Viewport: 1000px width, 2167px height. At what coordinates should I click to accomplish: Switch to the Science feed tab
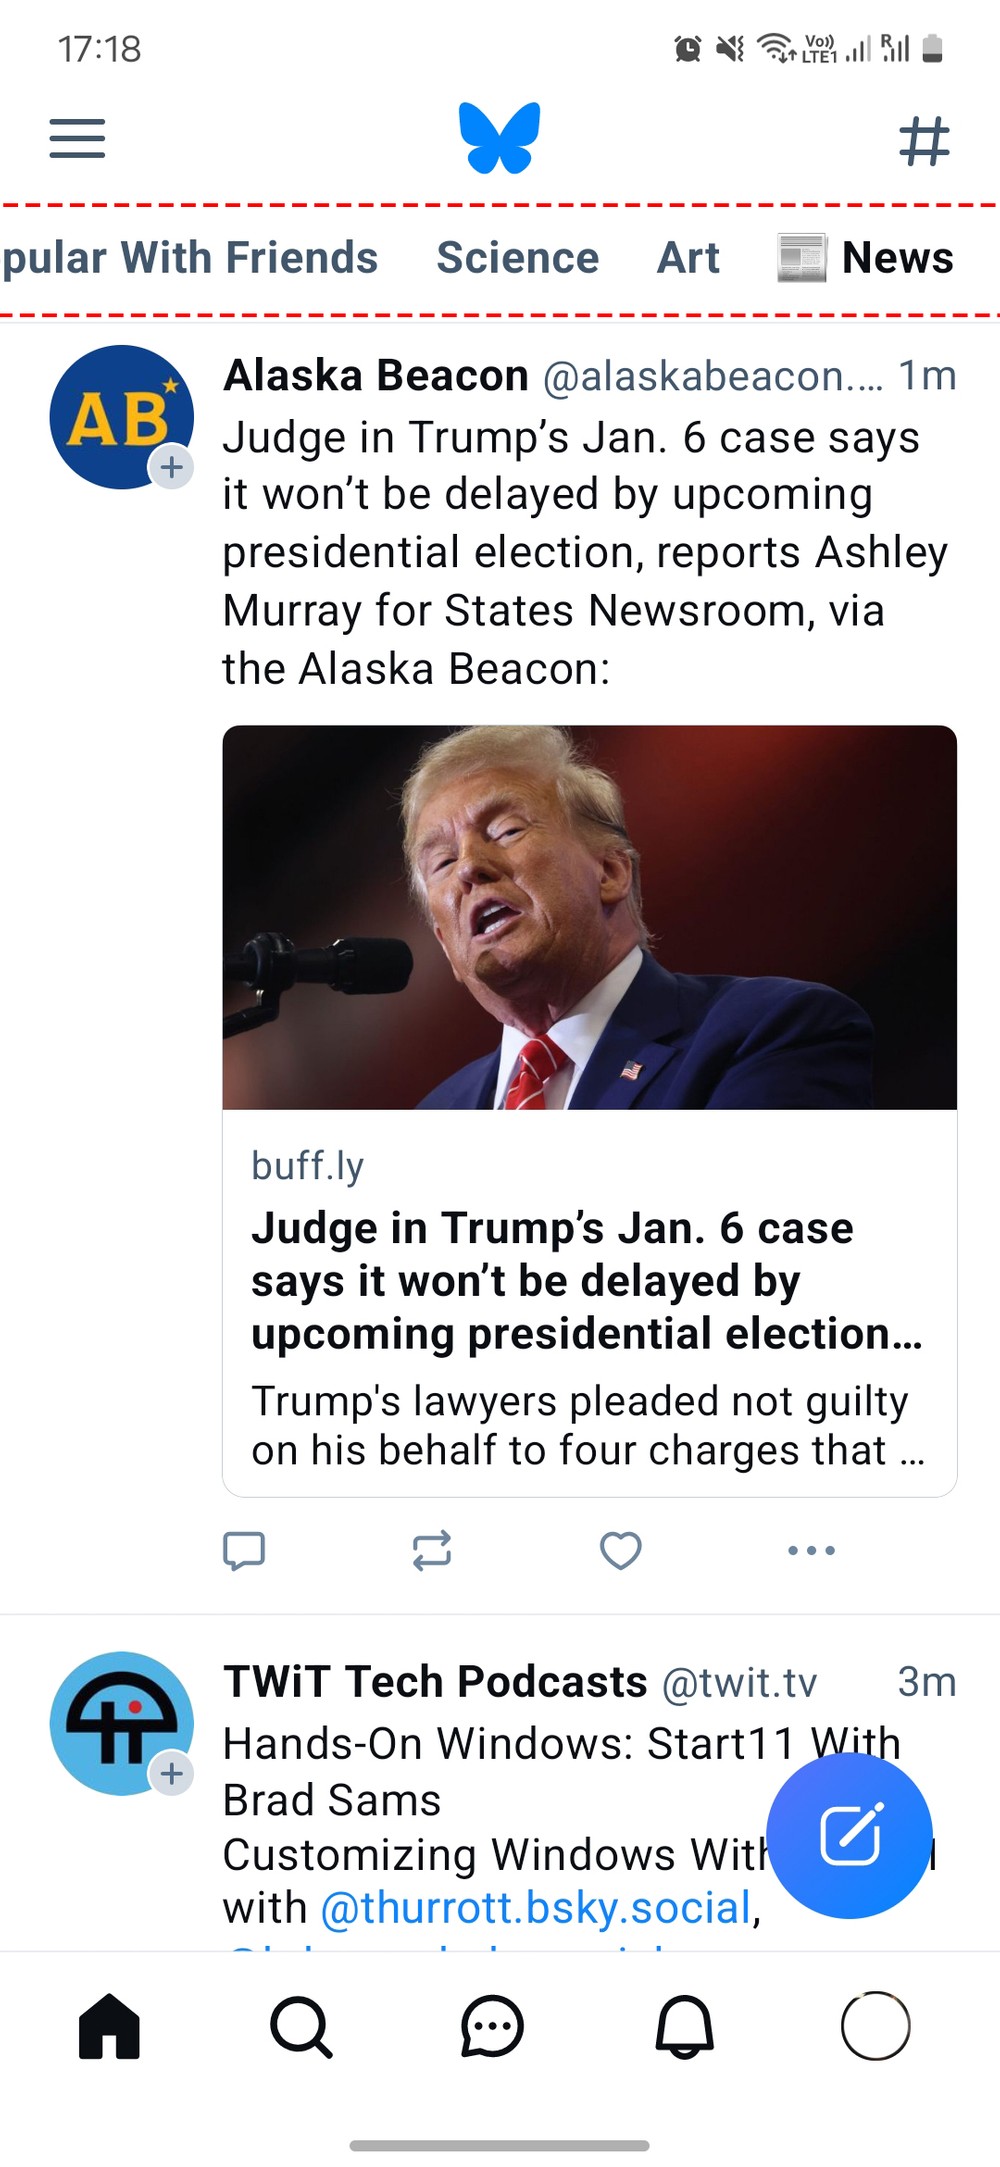[518, 258]
